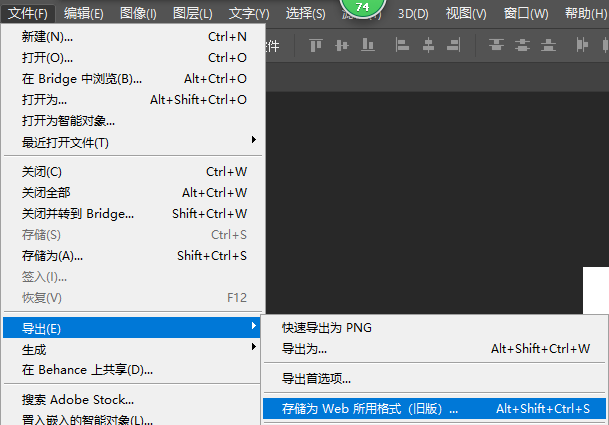Select 在 Behance 上共享(D)...
Image resolution: width=609 pixels, height=425 pixels.
(x=132, y=370)
